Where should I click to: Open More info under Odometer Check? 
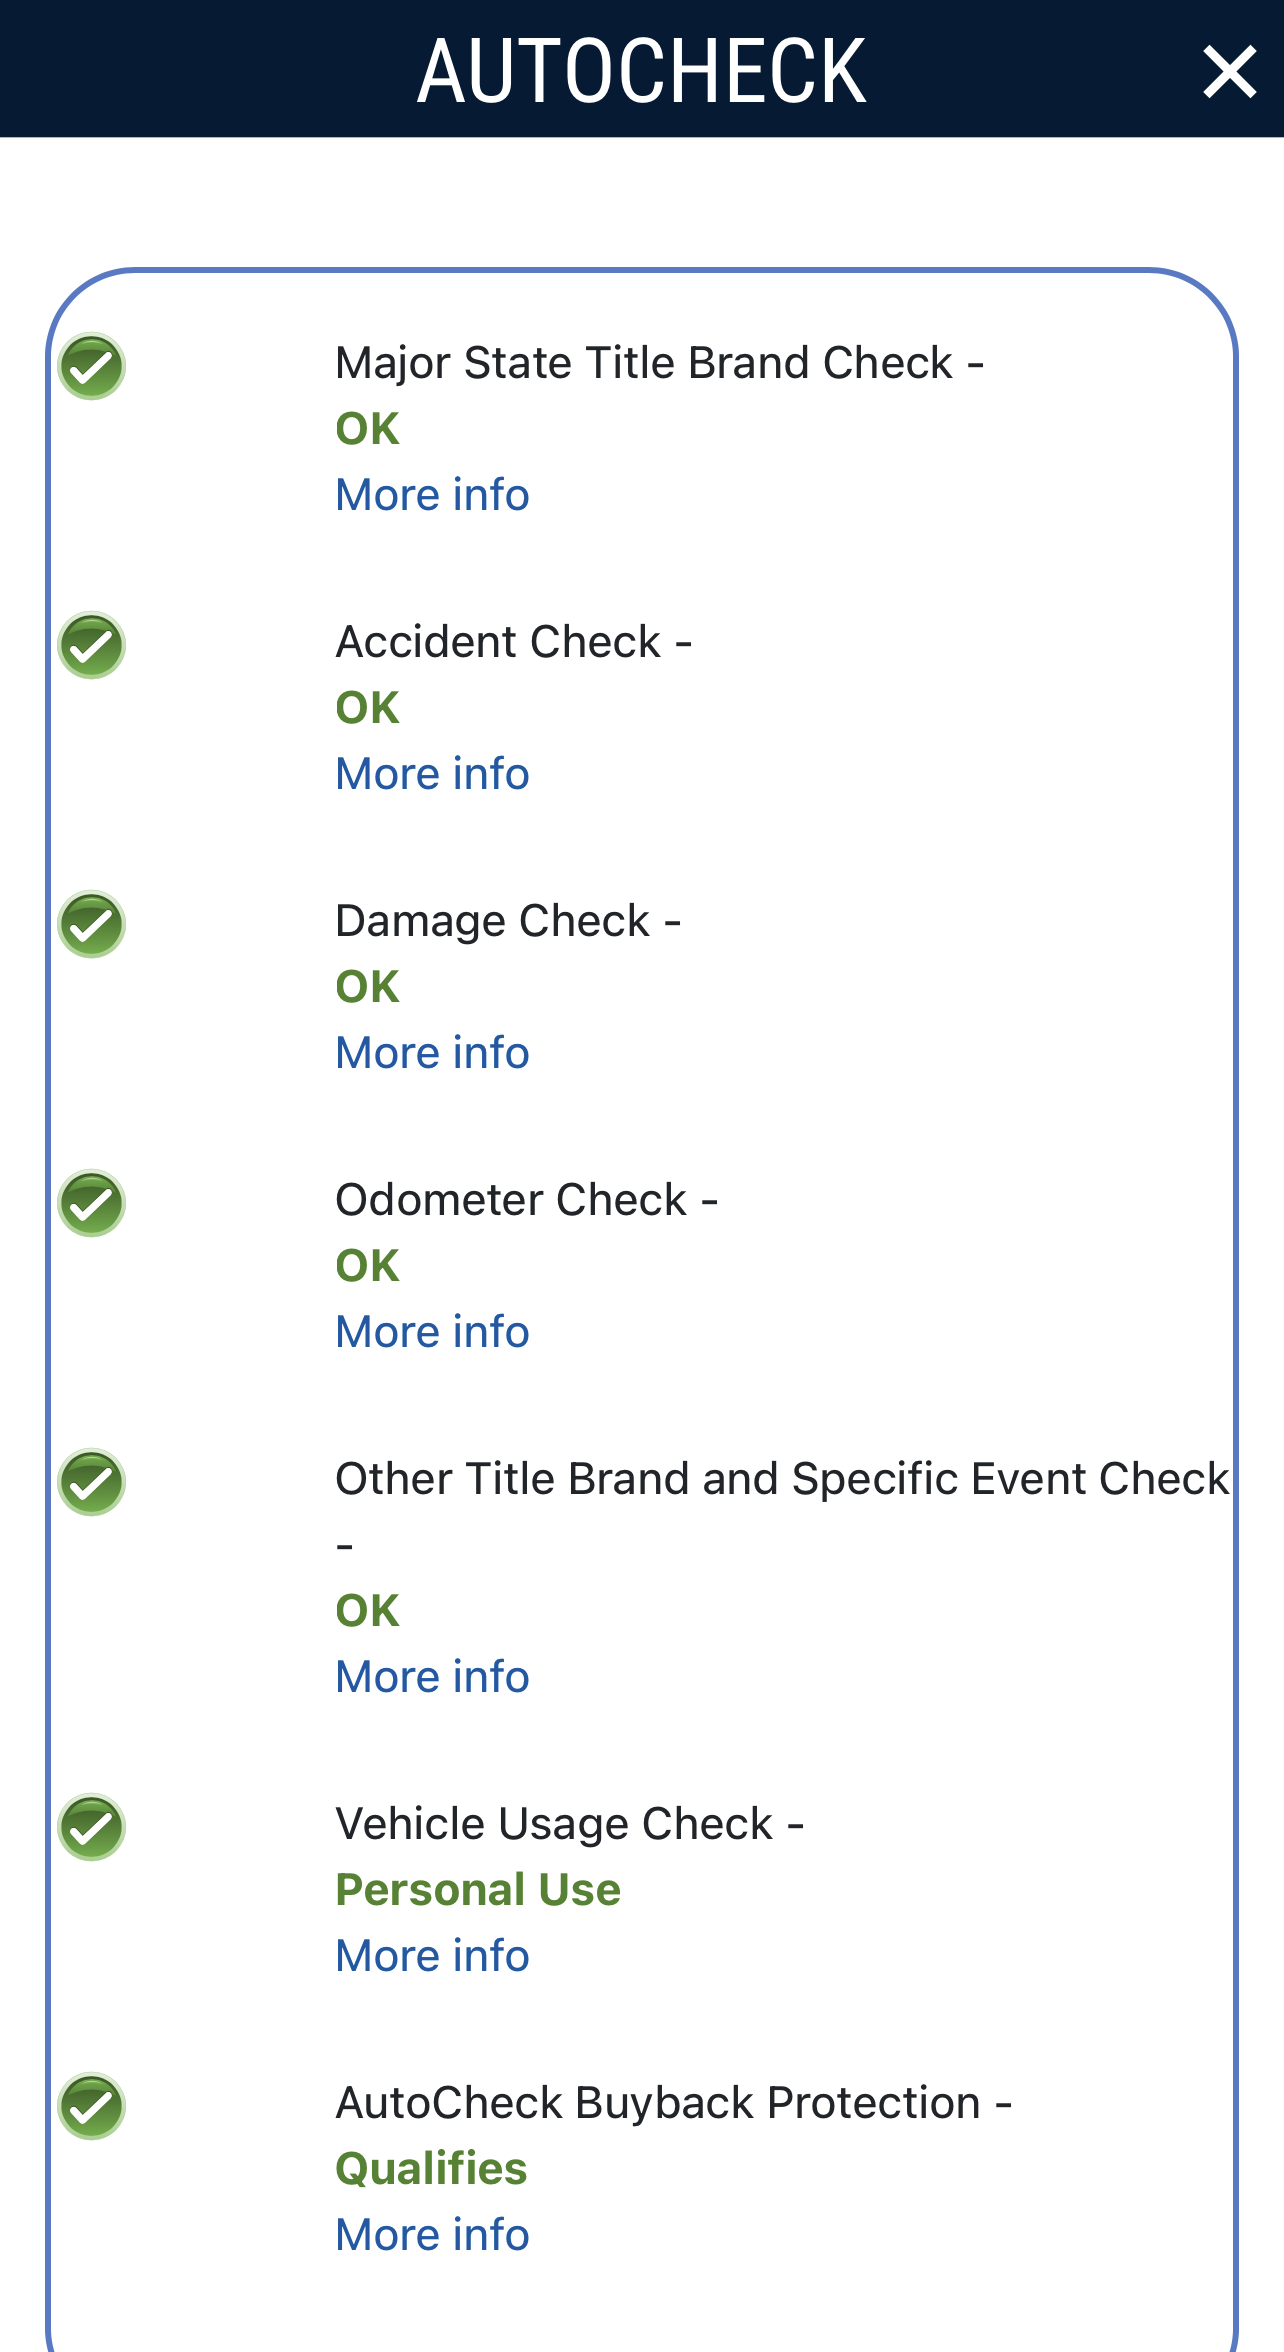pos(432,1332)
